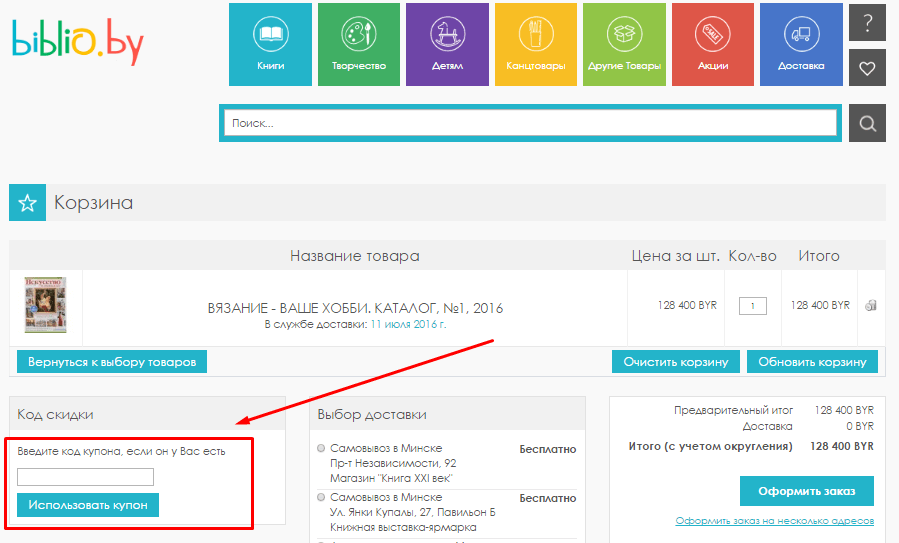Click the coupon code input field
The width and height of the screenshot is (899, 543).
(85, 477)
